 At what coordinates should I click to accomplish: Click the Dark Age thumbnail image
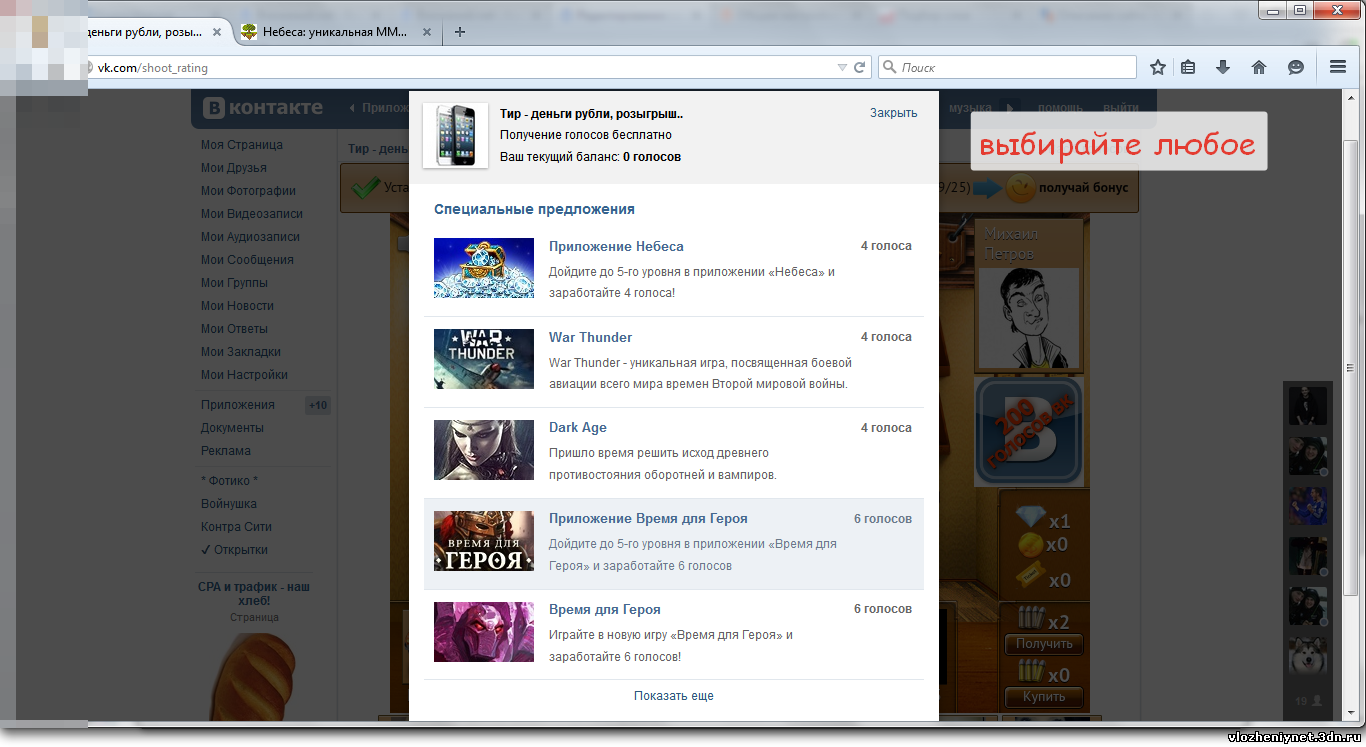(484, 450)
